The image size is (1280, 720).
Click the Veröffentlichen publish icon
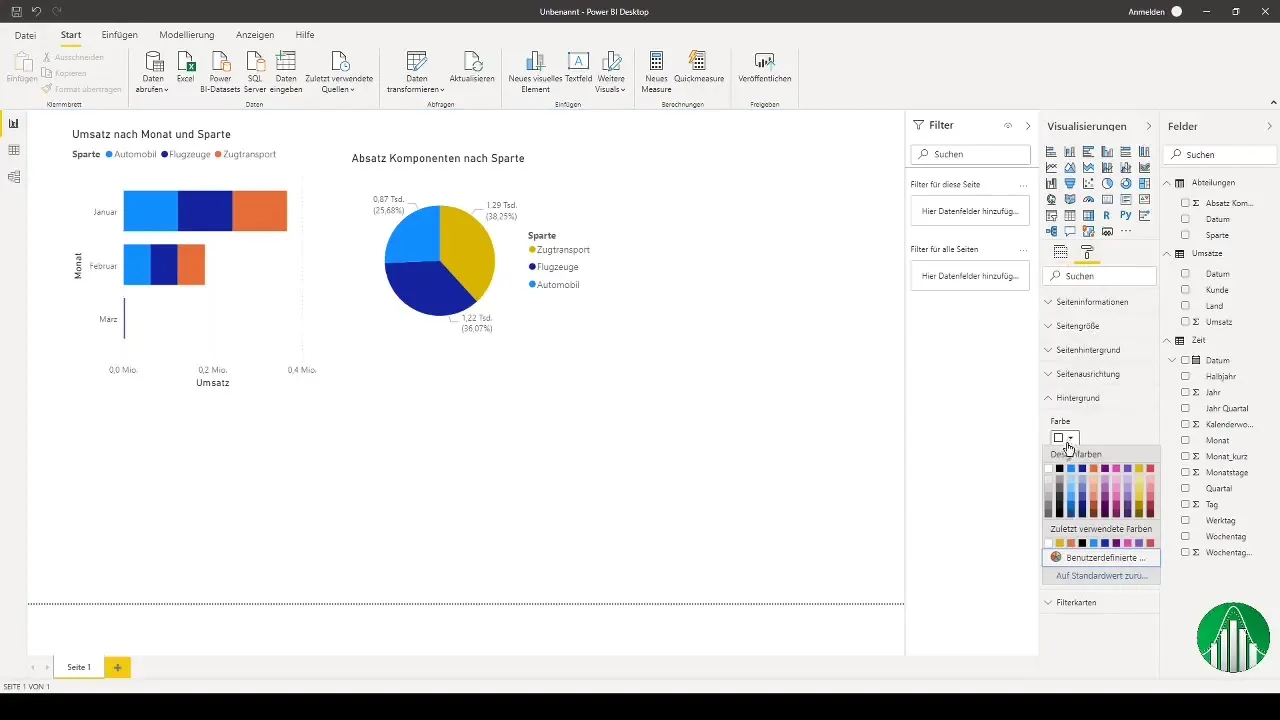click(x=765, y=61)
